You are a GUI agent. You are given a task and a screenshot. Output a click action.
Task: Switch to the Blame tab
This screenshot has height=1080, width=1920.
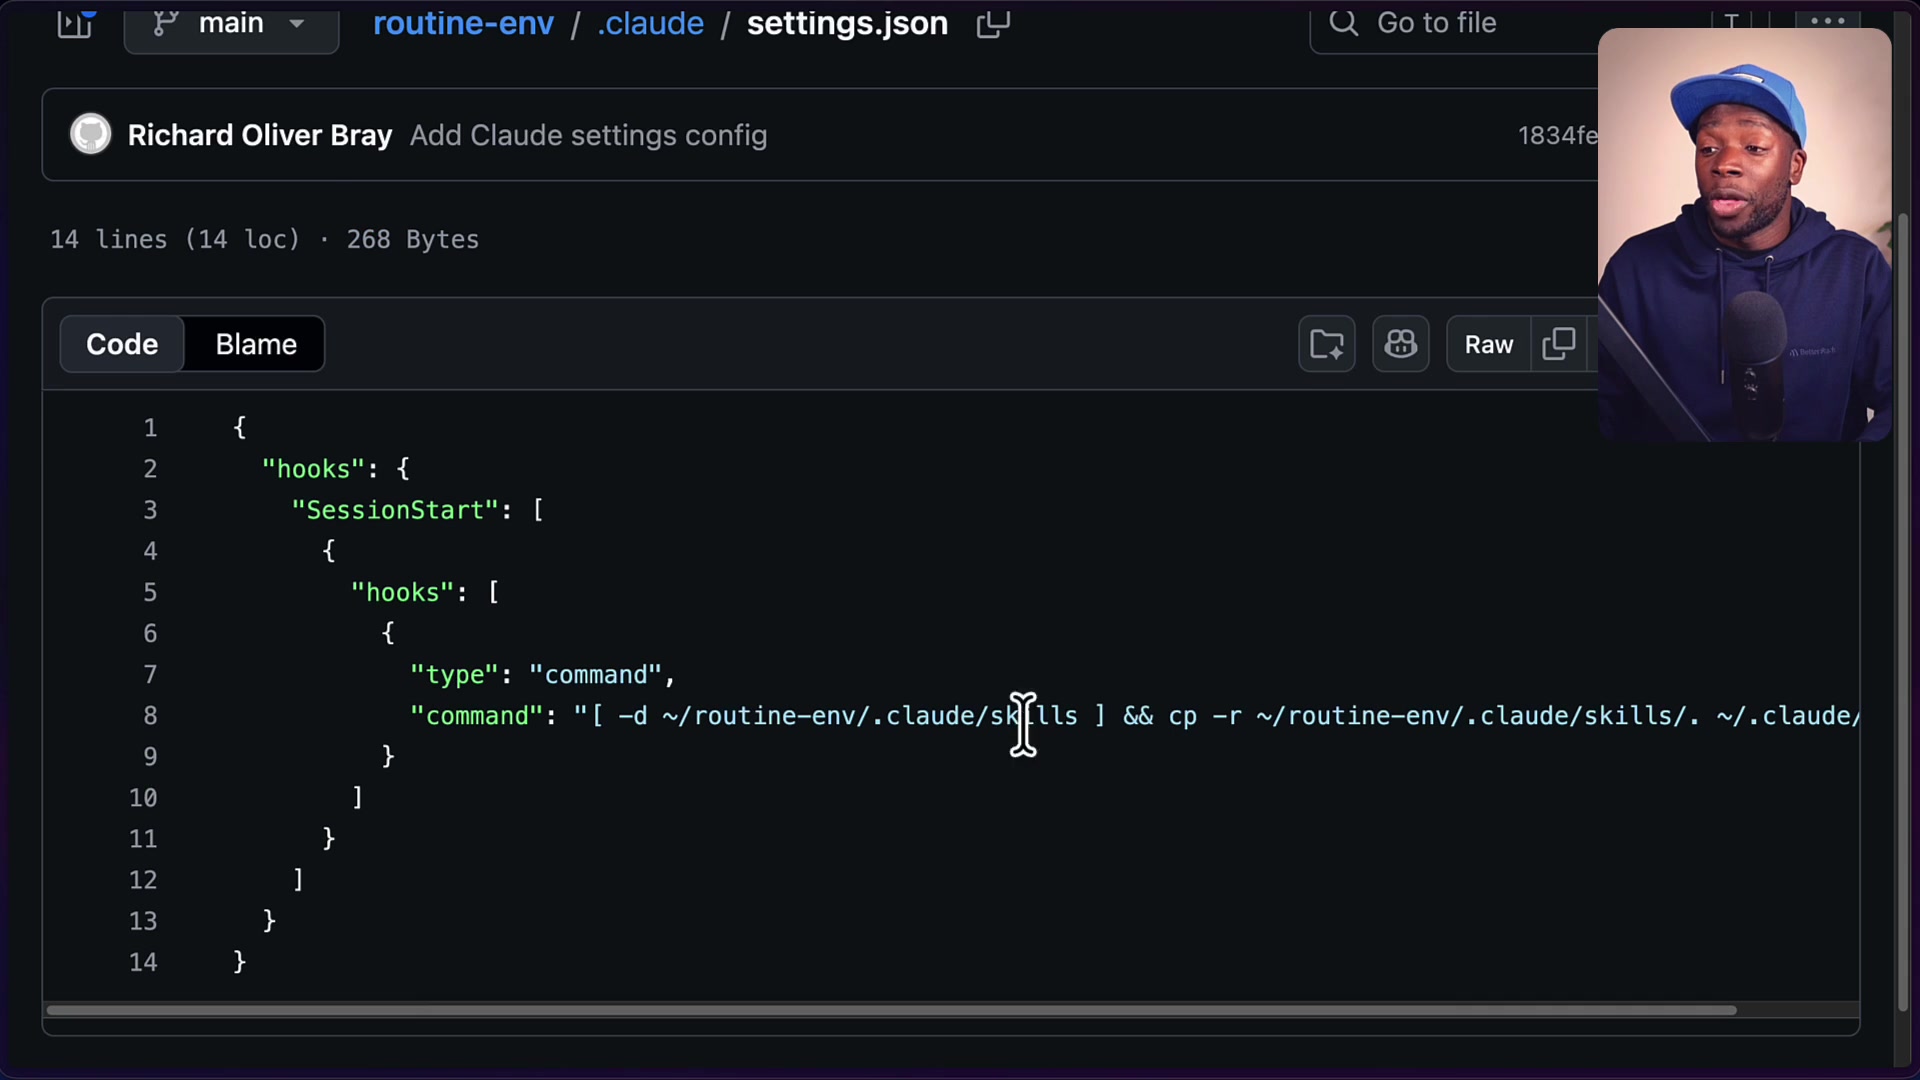256,343
